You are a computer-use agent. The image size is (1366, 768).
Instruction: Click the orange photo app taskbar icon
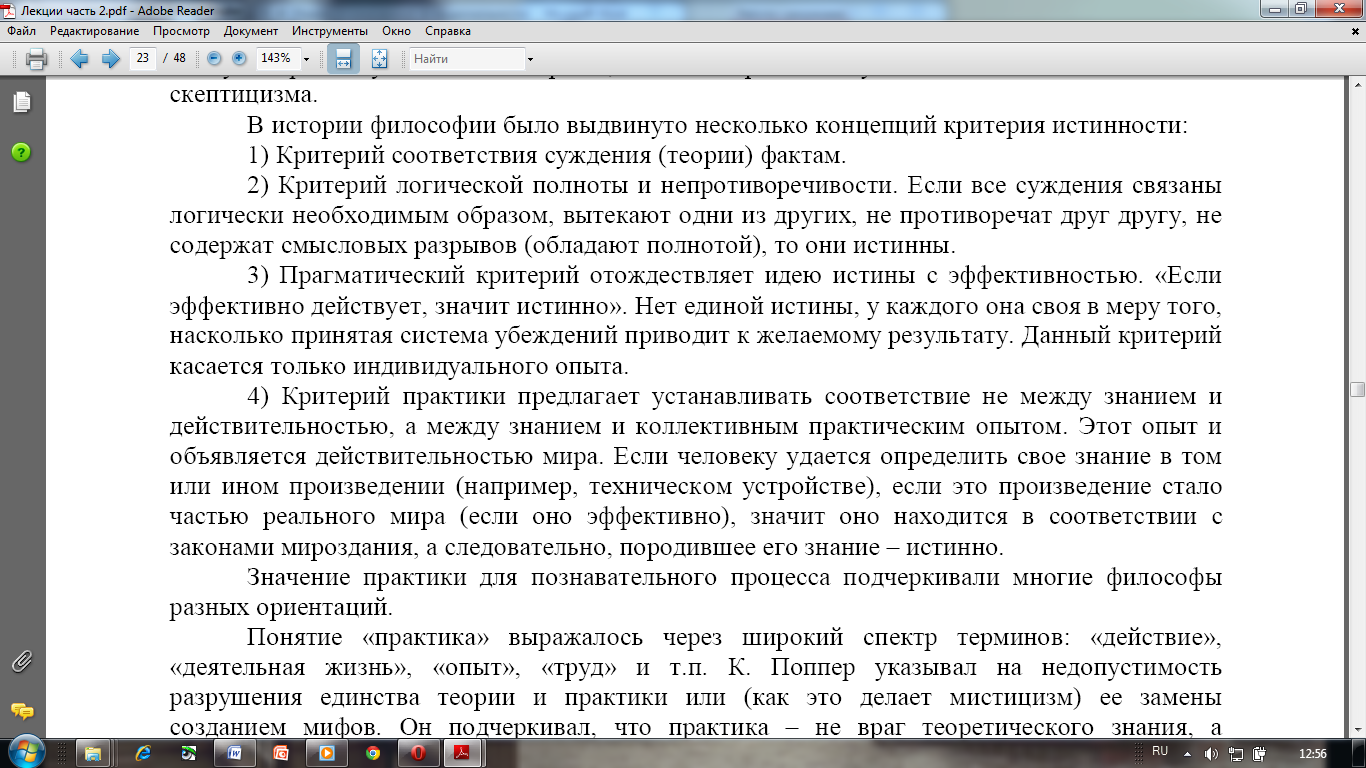(281, 752)
